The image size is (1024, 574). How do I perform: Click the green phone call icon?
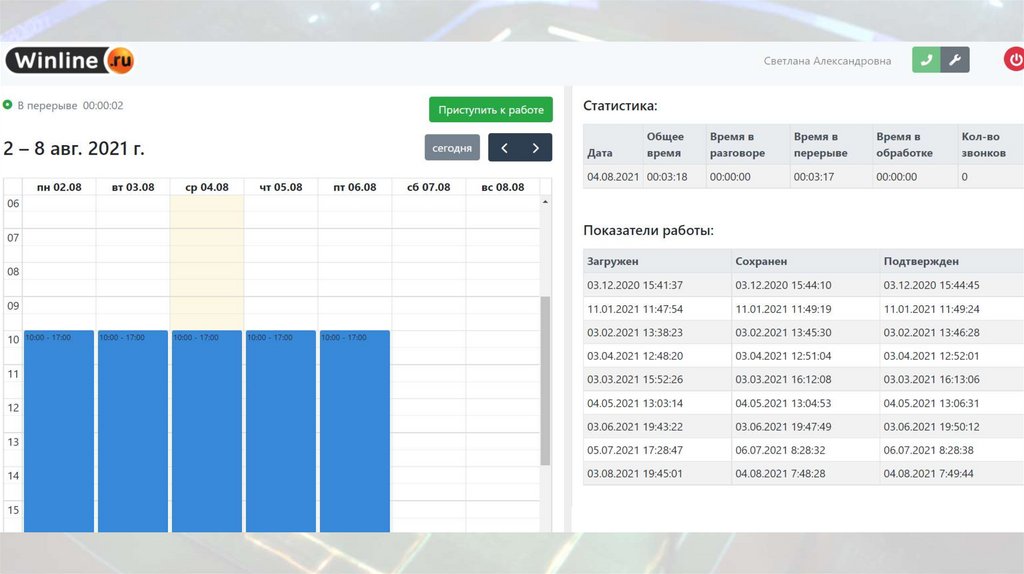(926, 60)
